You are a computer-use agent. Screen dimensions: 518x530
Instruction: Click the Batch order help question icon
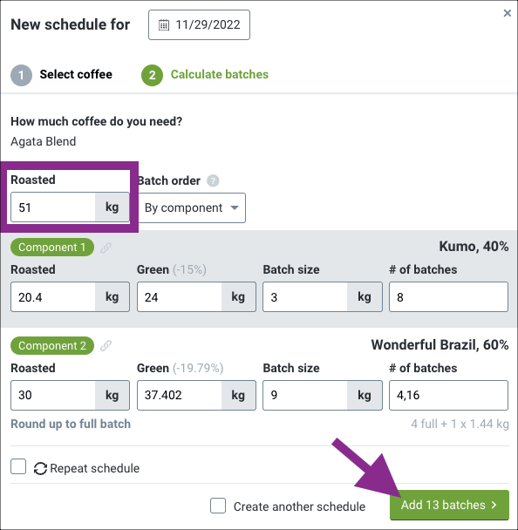[x=213, y=181]
